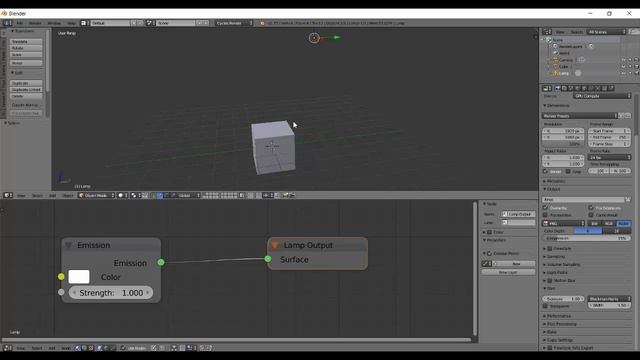Screen dimensions: 640x360
Task: Click the scene browse icon beside Scene field
Action: pyautogui.click(x=150, y=23)
